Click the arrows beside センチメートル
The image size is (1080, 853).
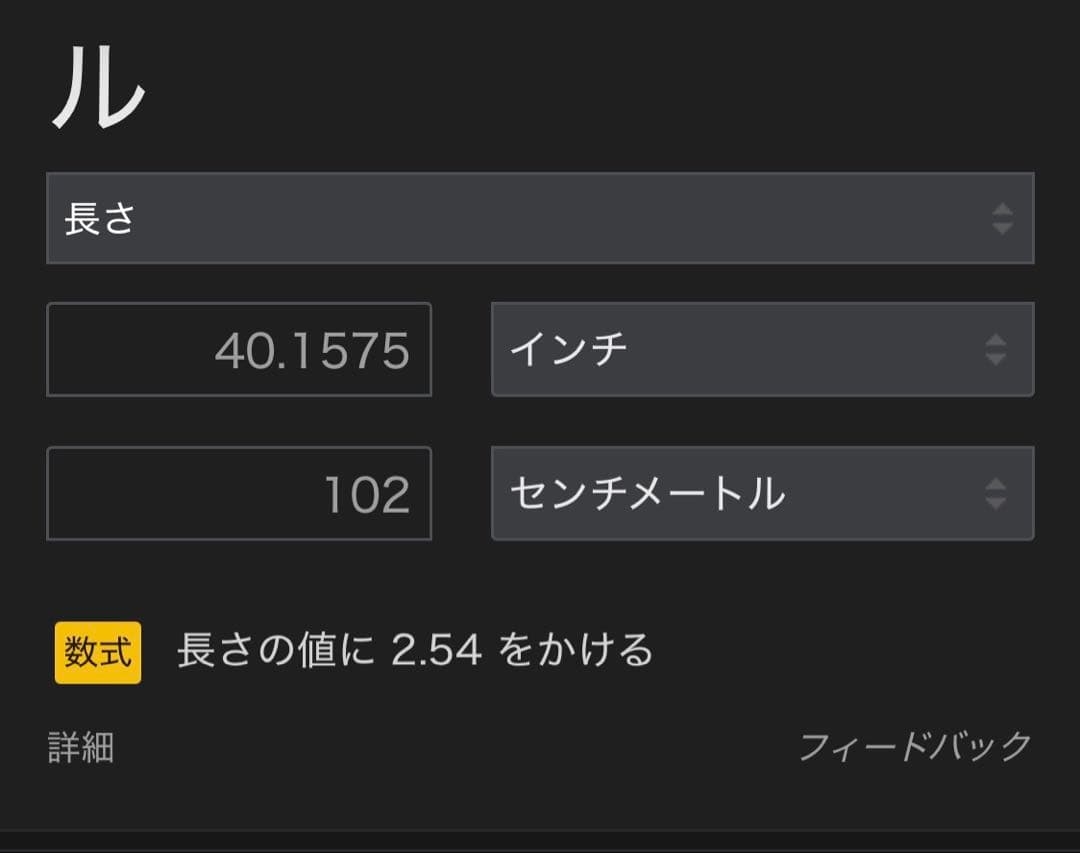click(x=994, y=493)
